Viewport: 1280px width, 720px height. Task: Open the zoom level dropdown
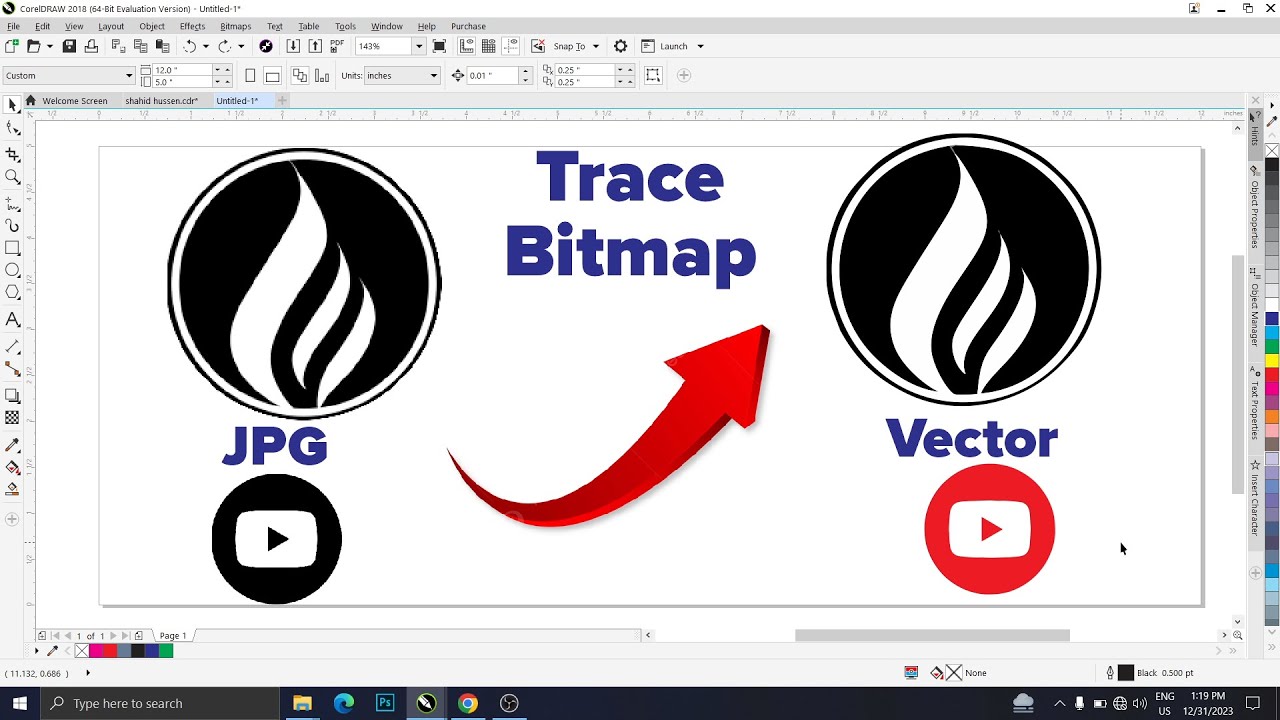[419, 46]
